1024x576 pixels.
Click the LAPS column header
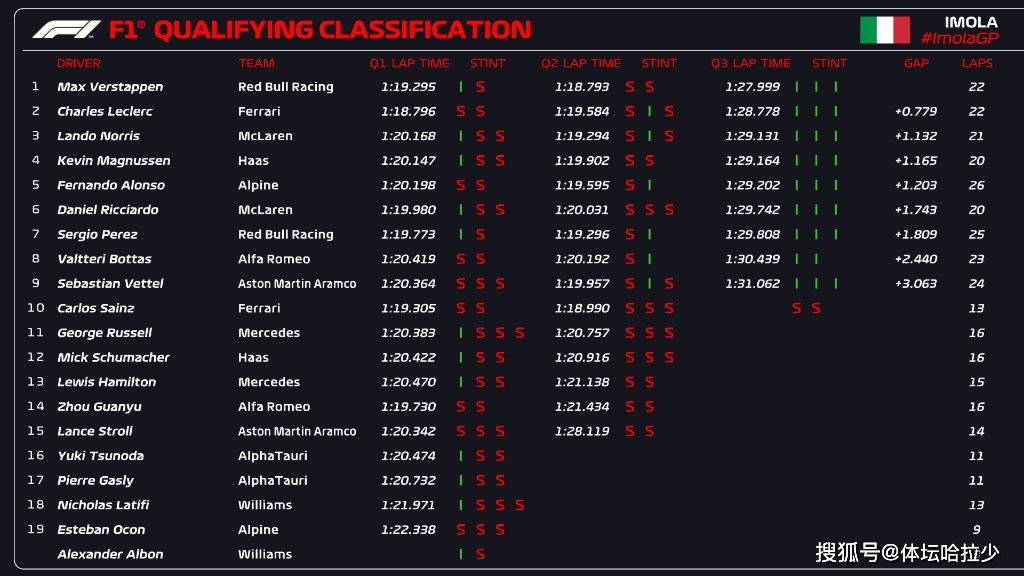coord(977,63)
